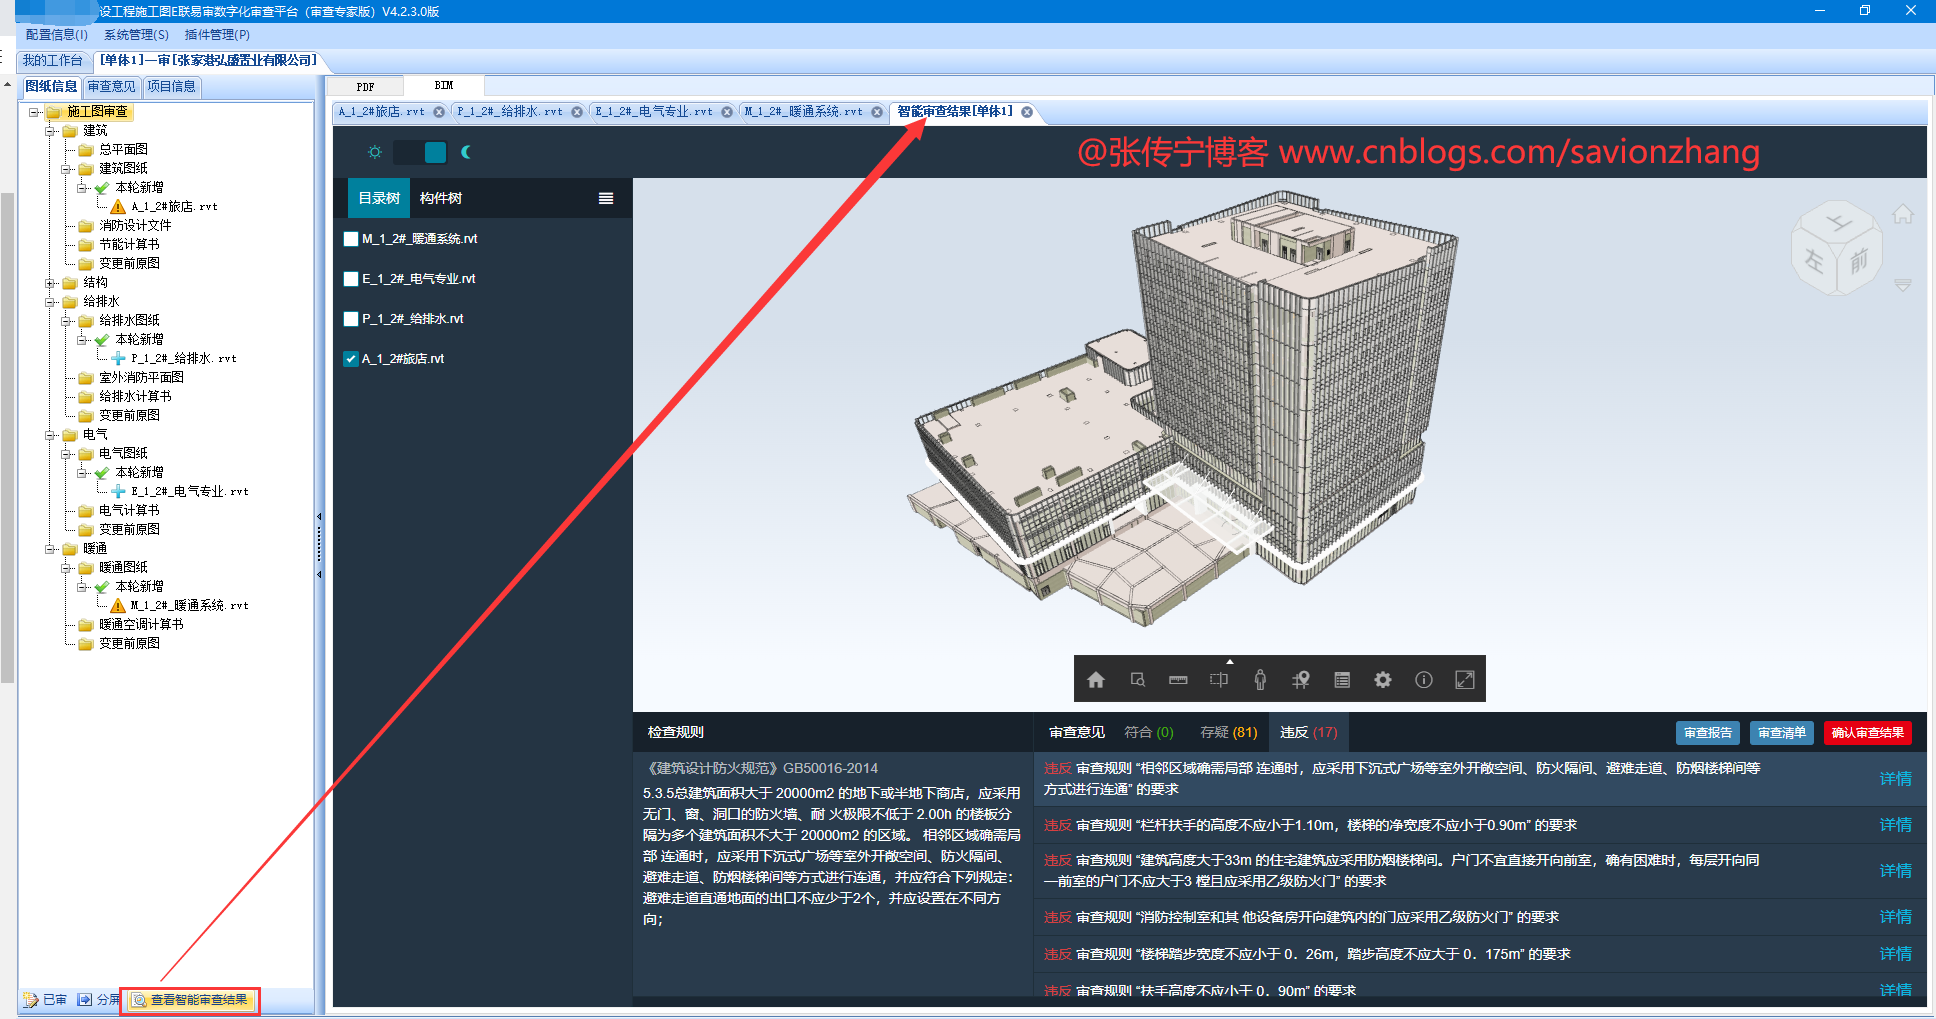Open the section cut tool

pyautogui.click(x=1219, y=680)
